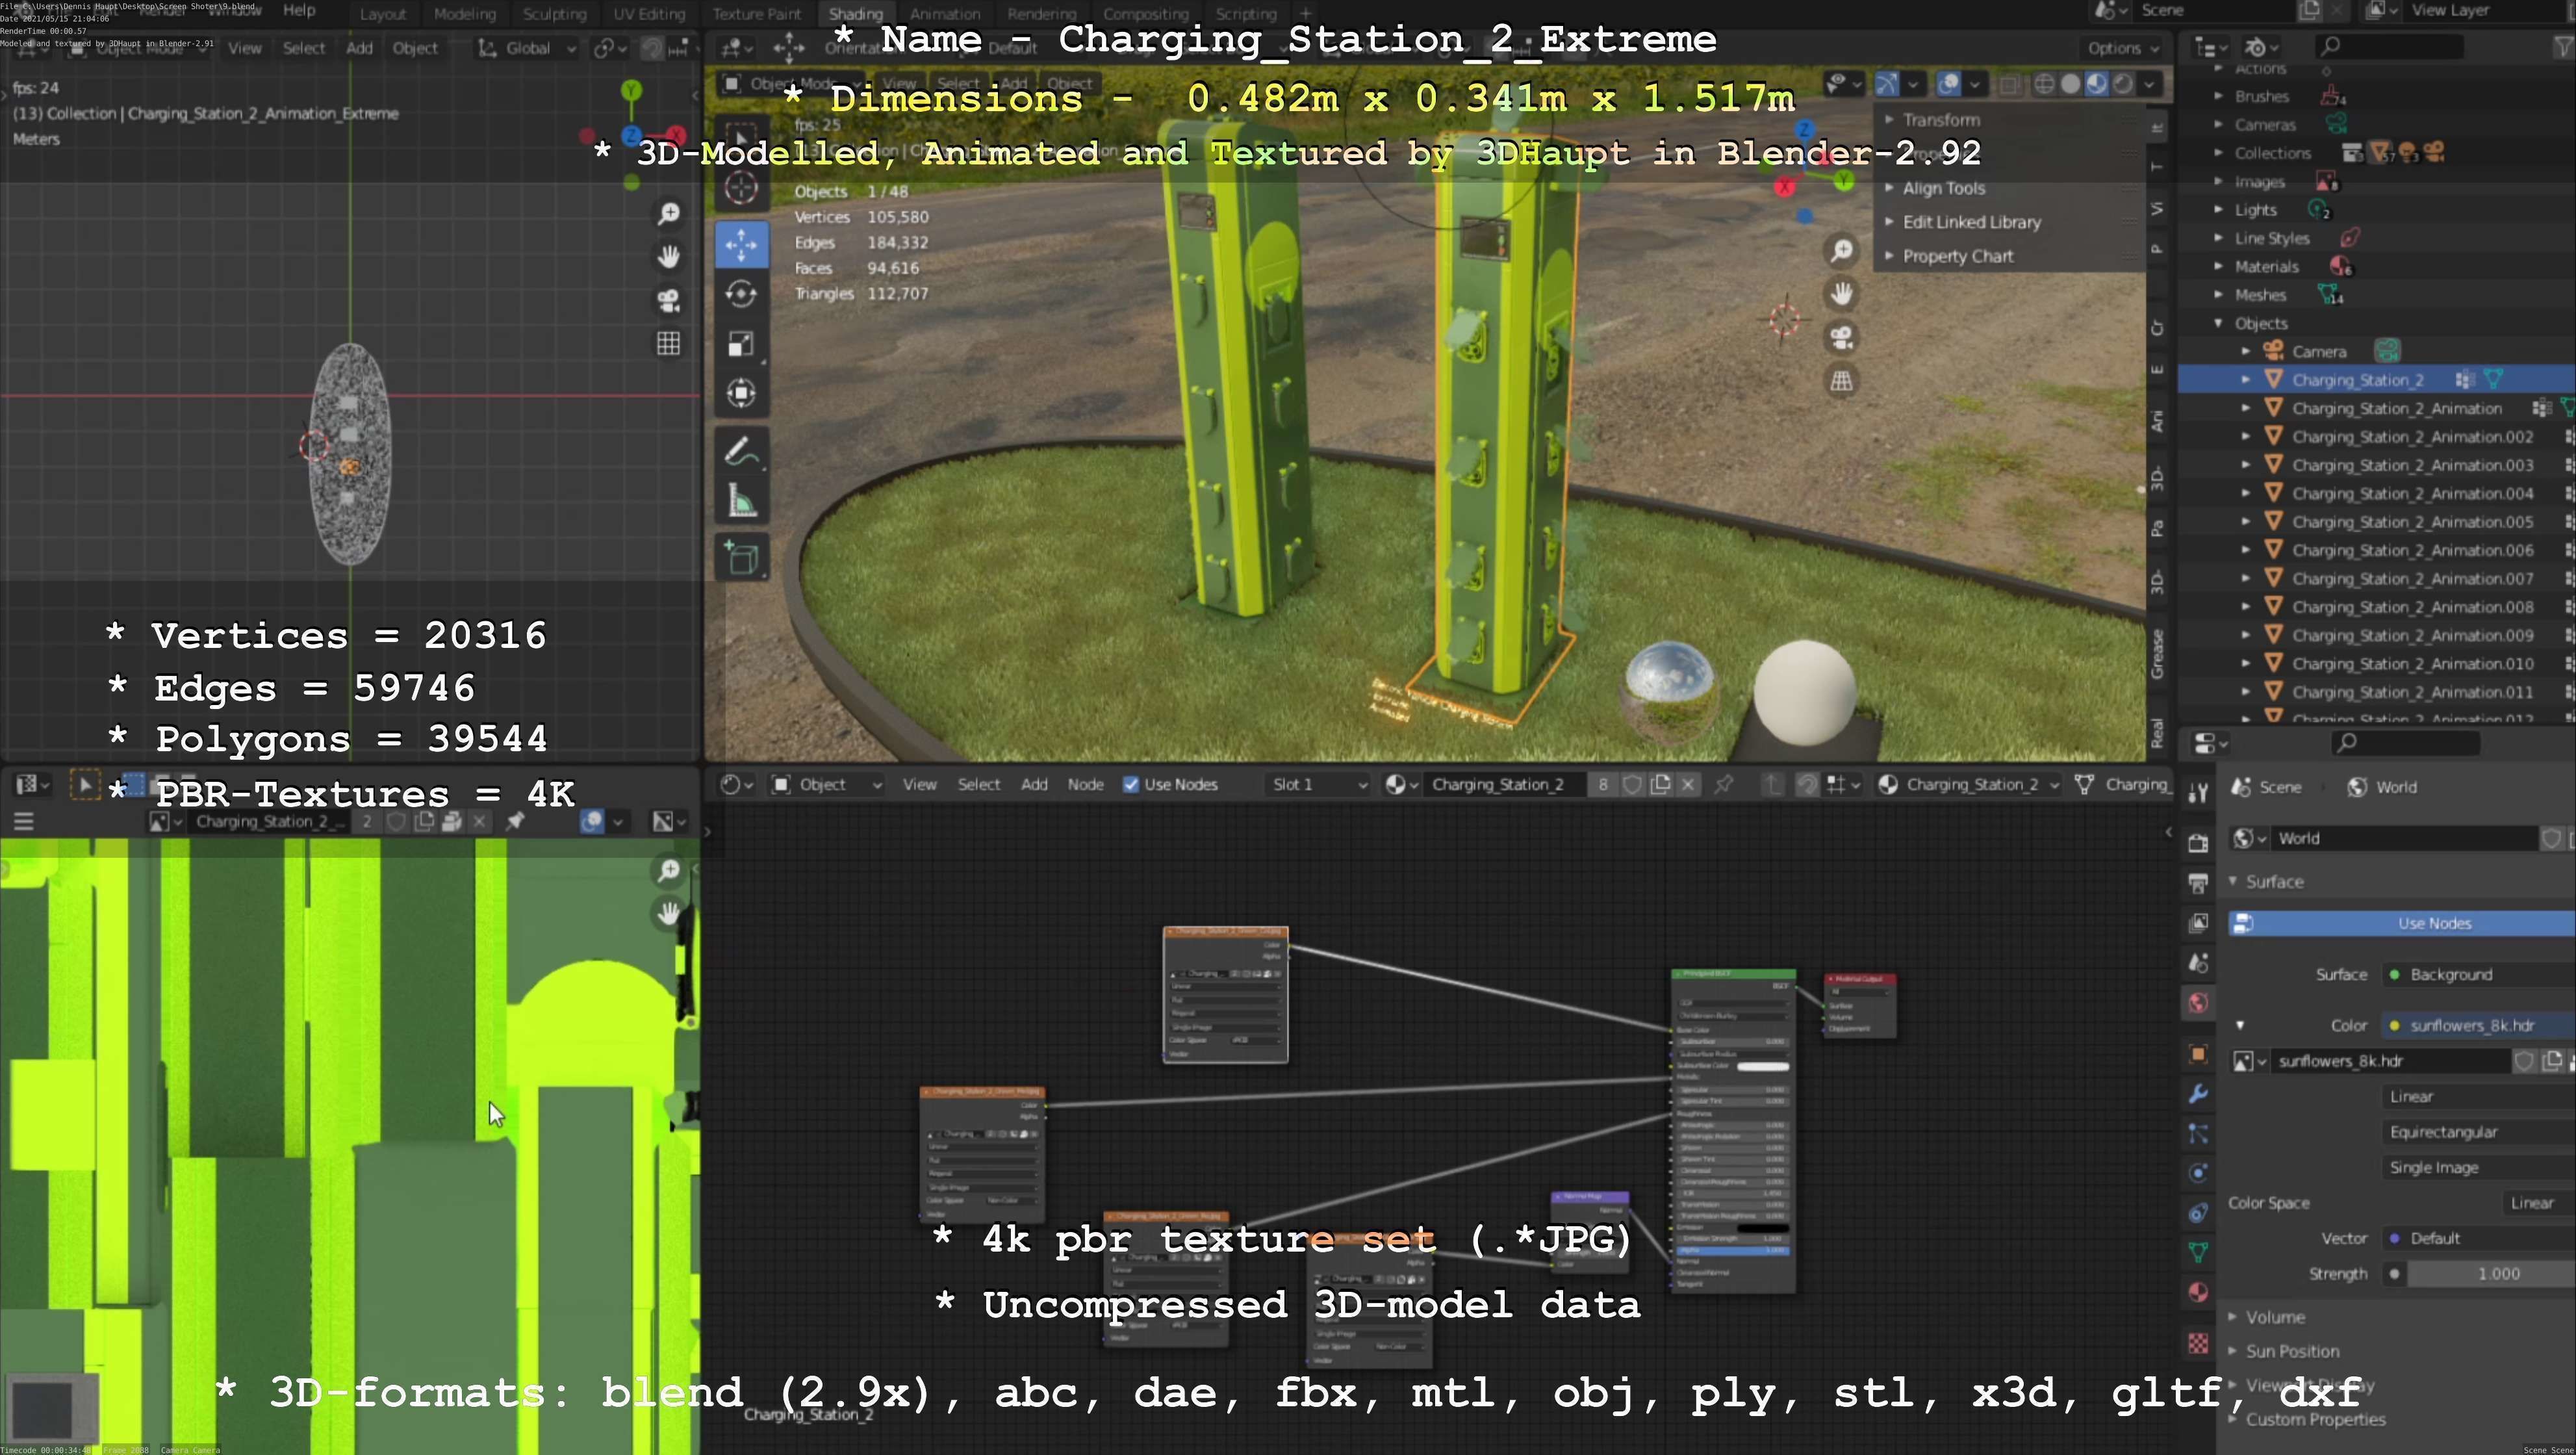Open the Node menu in shader editor

click(x=1084, y=785)
